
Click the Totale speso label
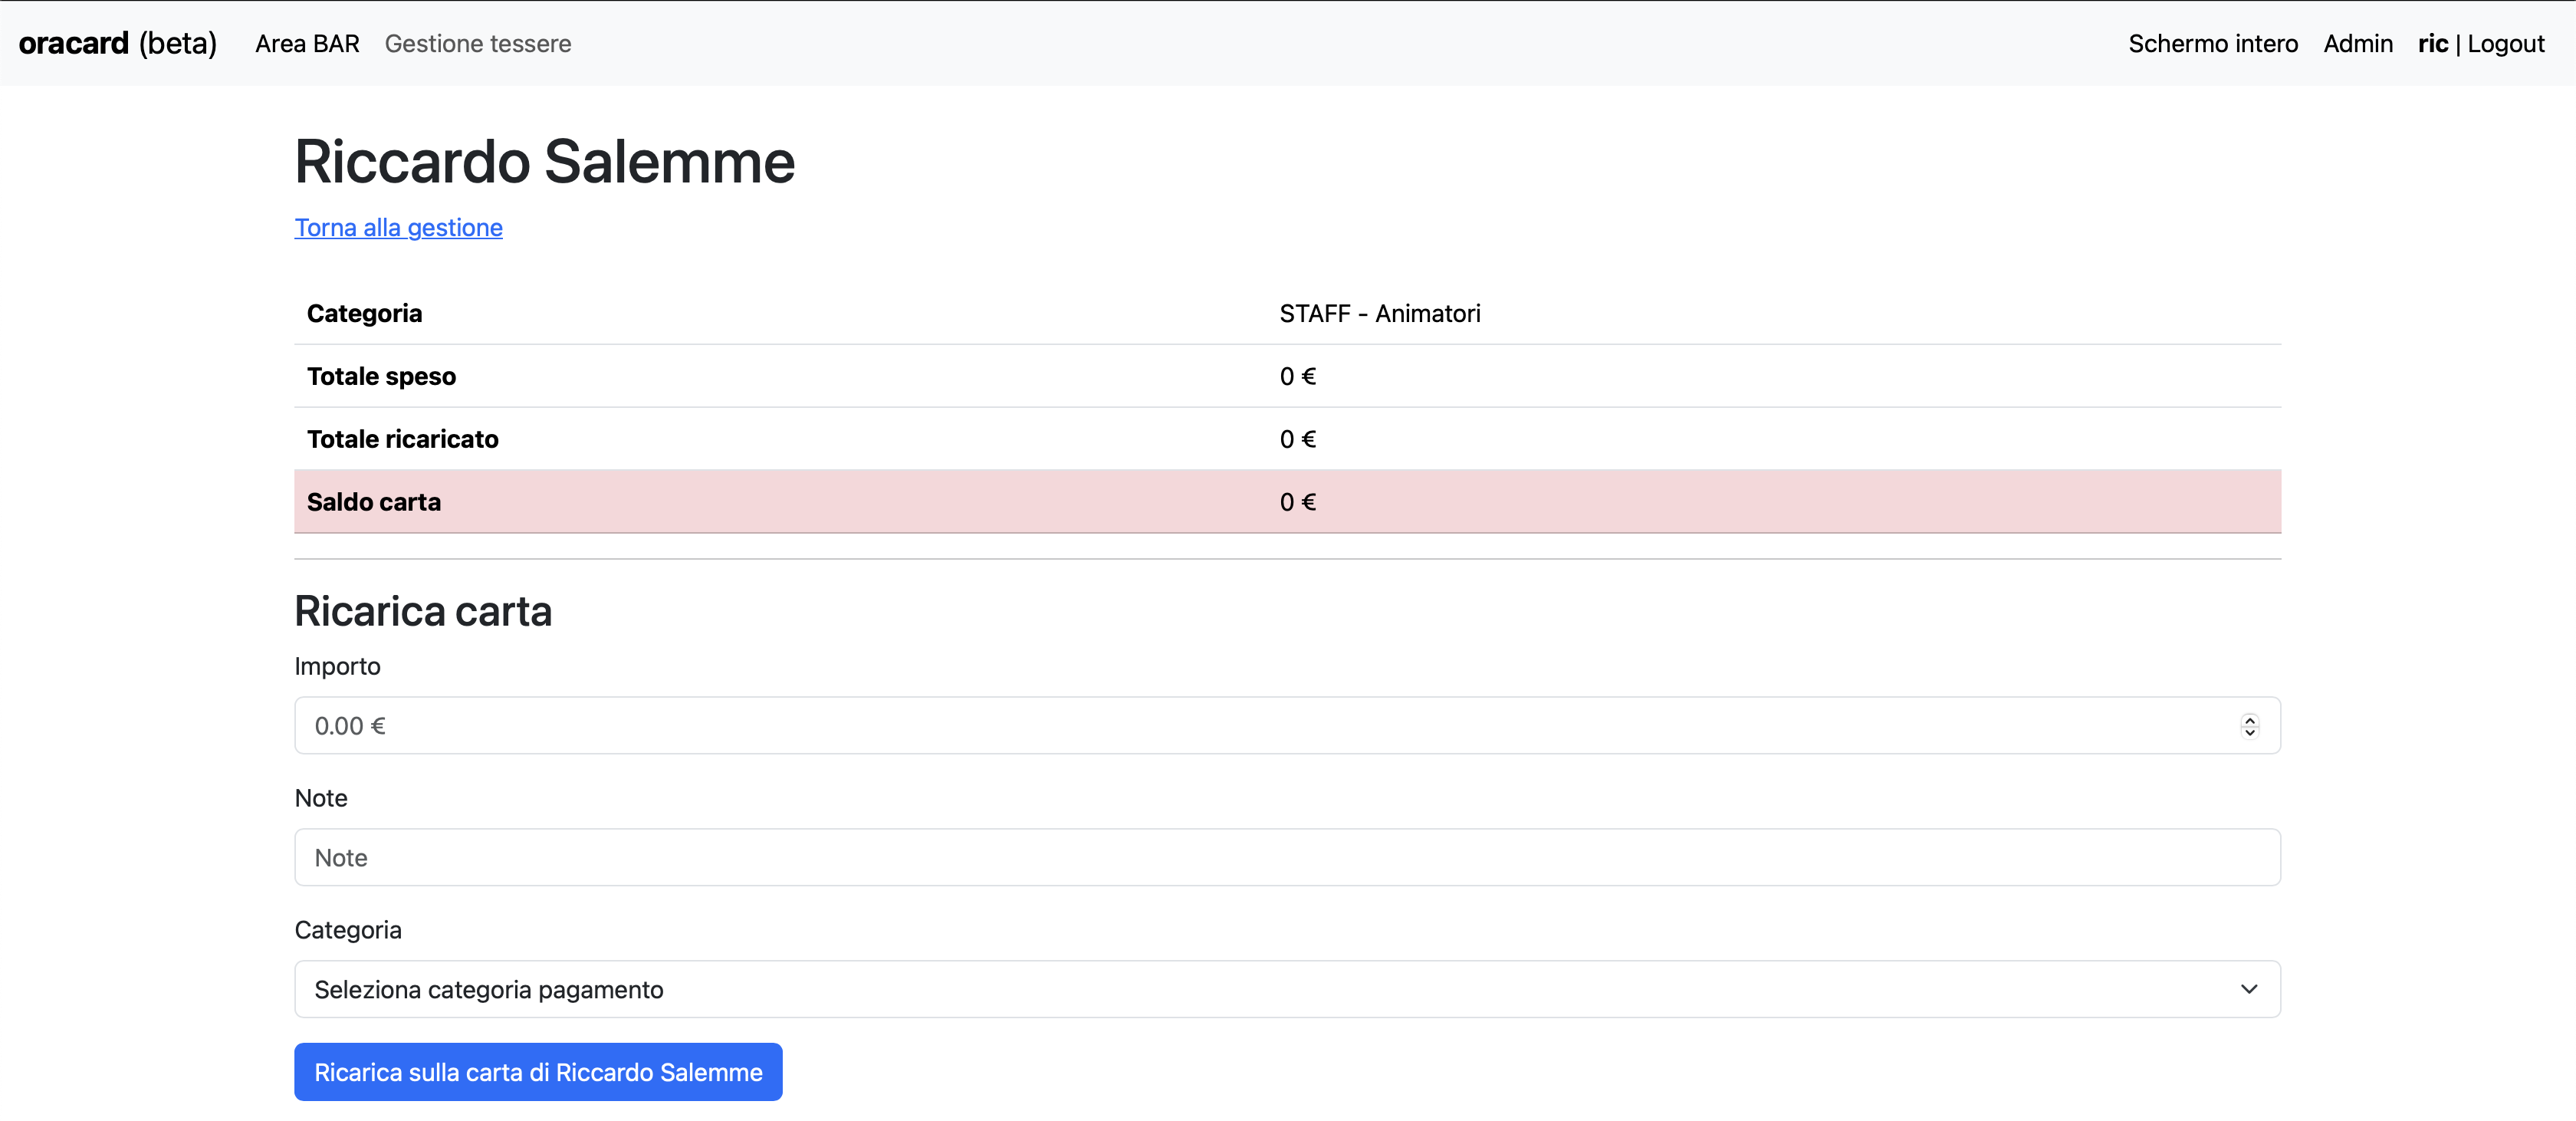[381, 377]
